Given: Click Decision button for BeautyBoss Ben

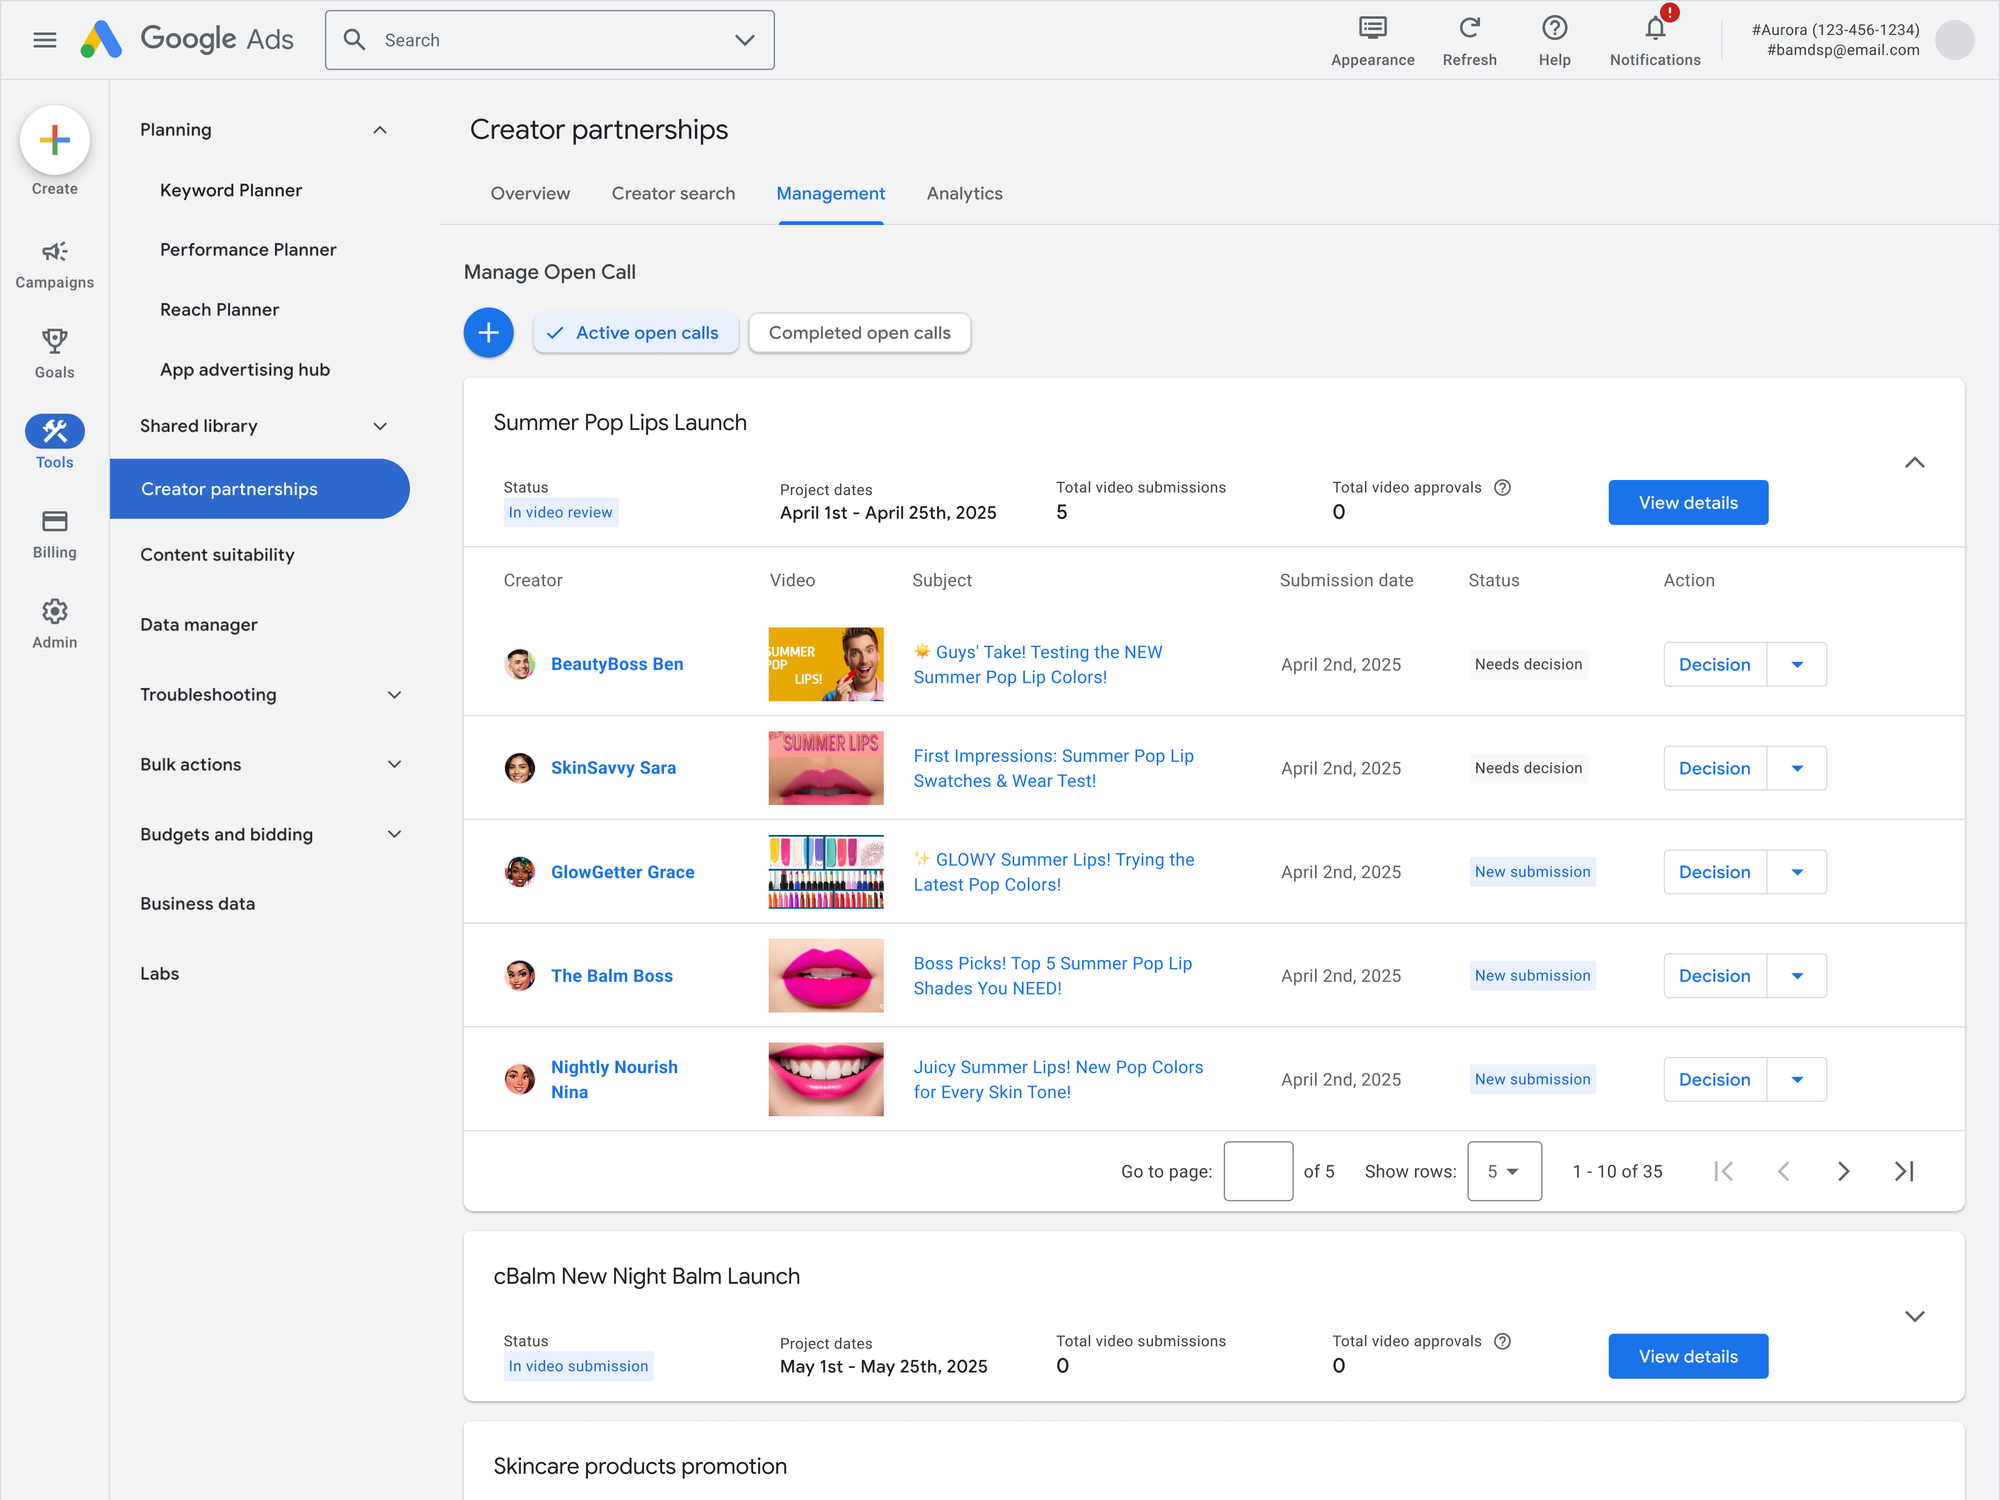Looking at the screenshot, I should (1715, 665).
